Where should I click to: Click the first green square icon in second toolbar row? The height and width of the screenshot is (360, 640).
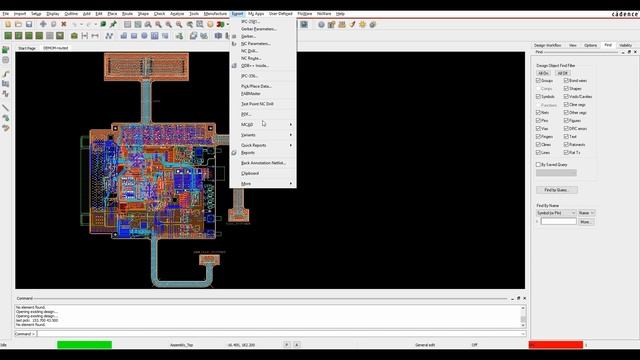coord(8,36)
